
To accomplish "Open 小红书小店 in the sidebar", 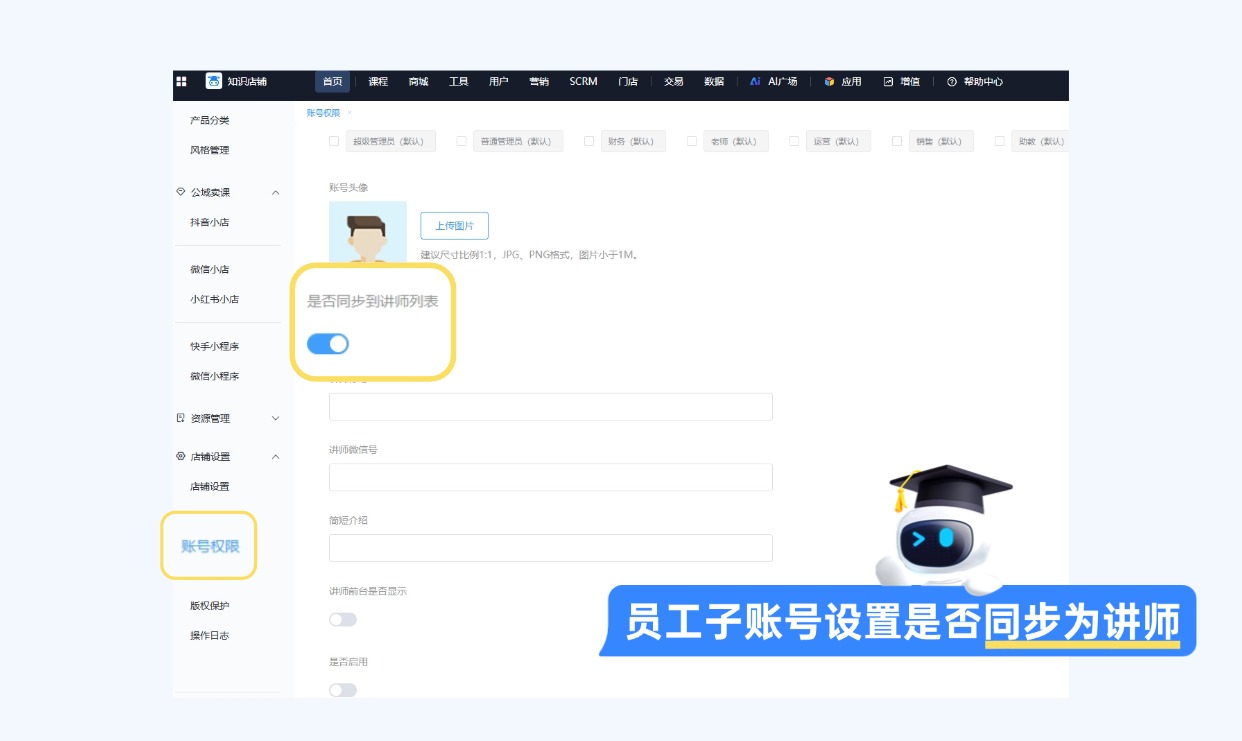I will (215, 299).
